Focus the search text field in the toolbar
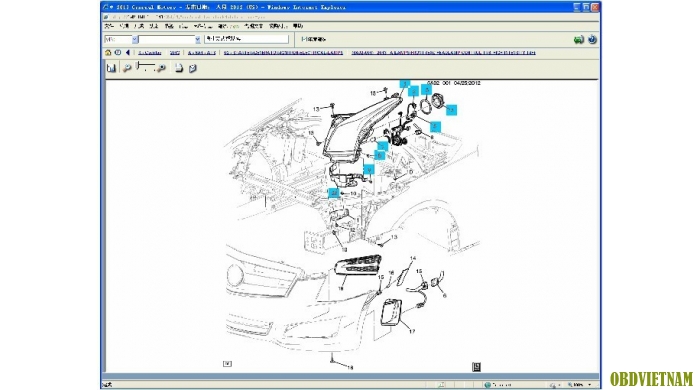The width and height of the screenshot is (700, 390). (246, 39)
